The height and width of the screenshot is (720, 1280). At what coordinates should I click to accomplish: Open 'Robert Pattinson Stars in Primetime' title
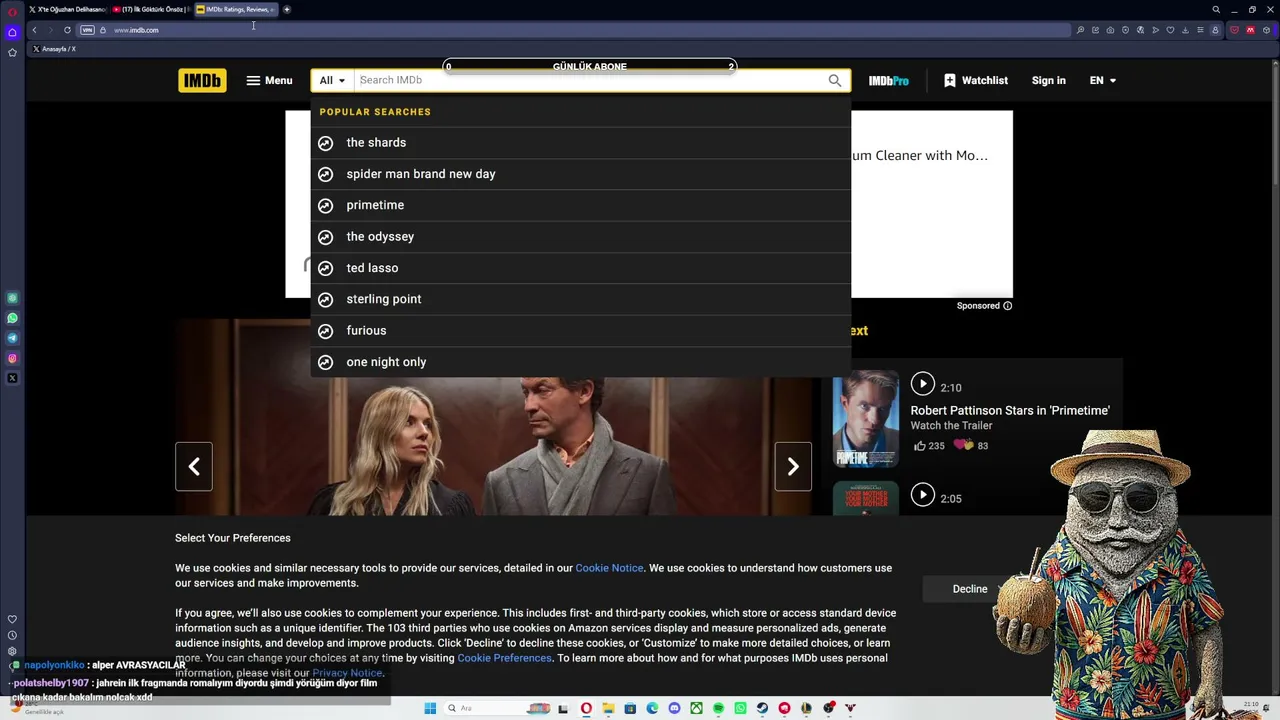click(1010, 411)
